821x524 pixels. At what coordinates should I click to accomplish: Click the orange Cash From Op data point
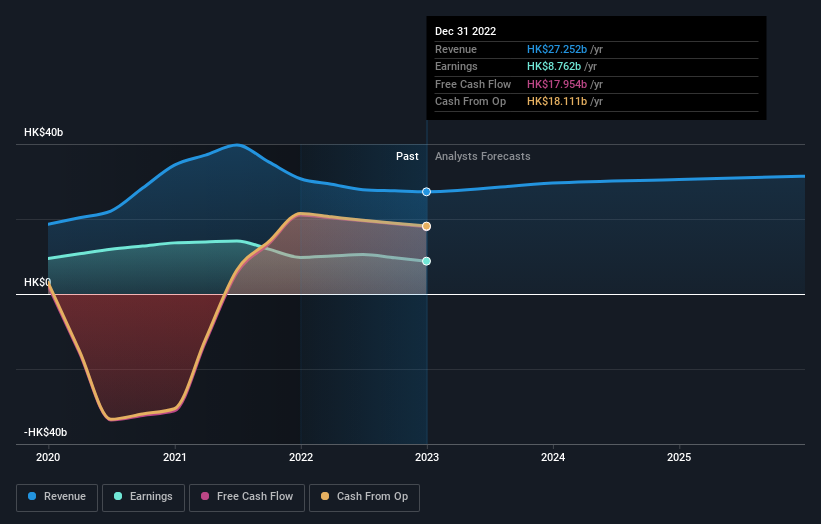[427, 226]
